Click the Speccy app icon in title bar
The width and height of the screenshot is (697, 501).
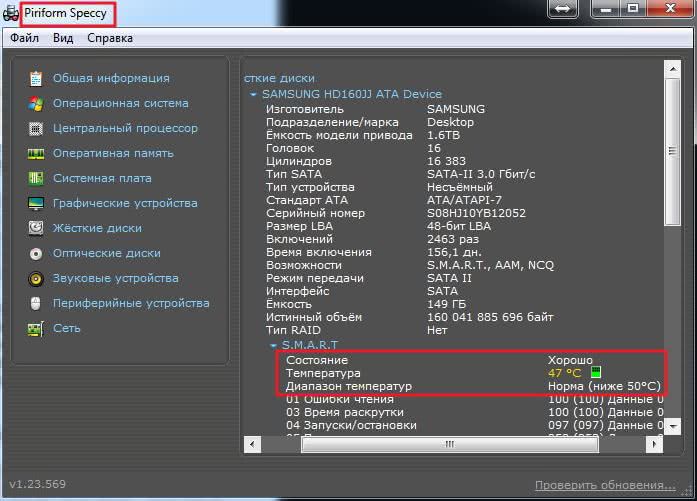click(11, 13)
